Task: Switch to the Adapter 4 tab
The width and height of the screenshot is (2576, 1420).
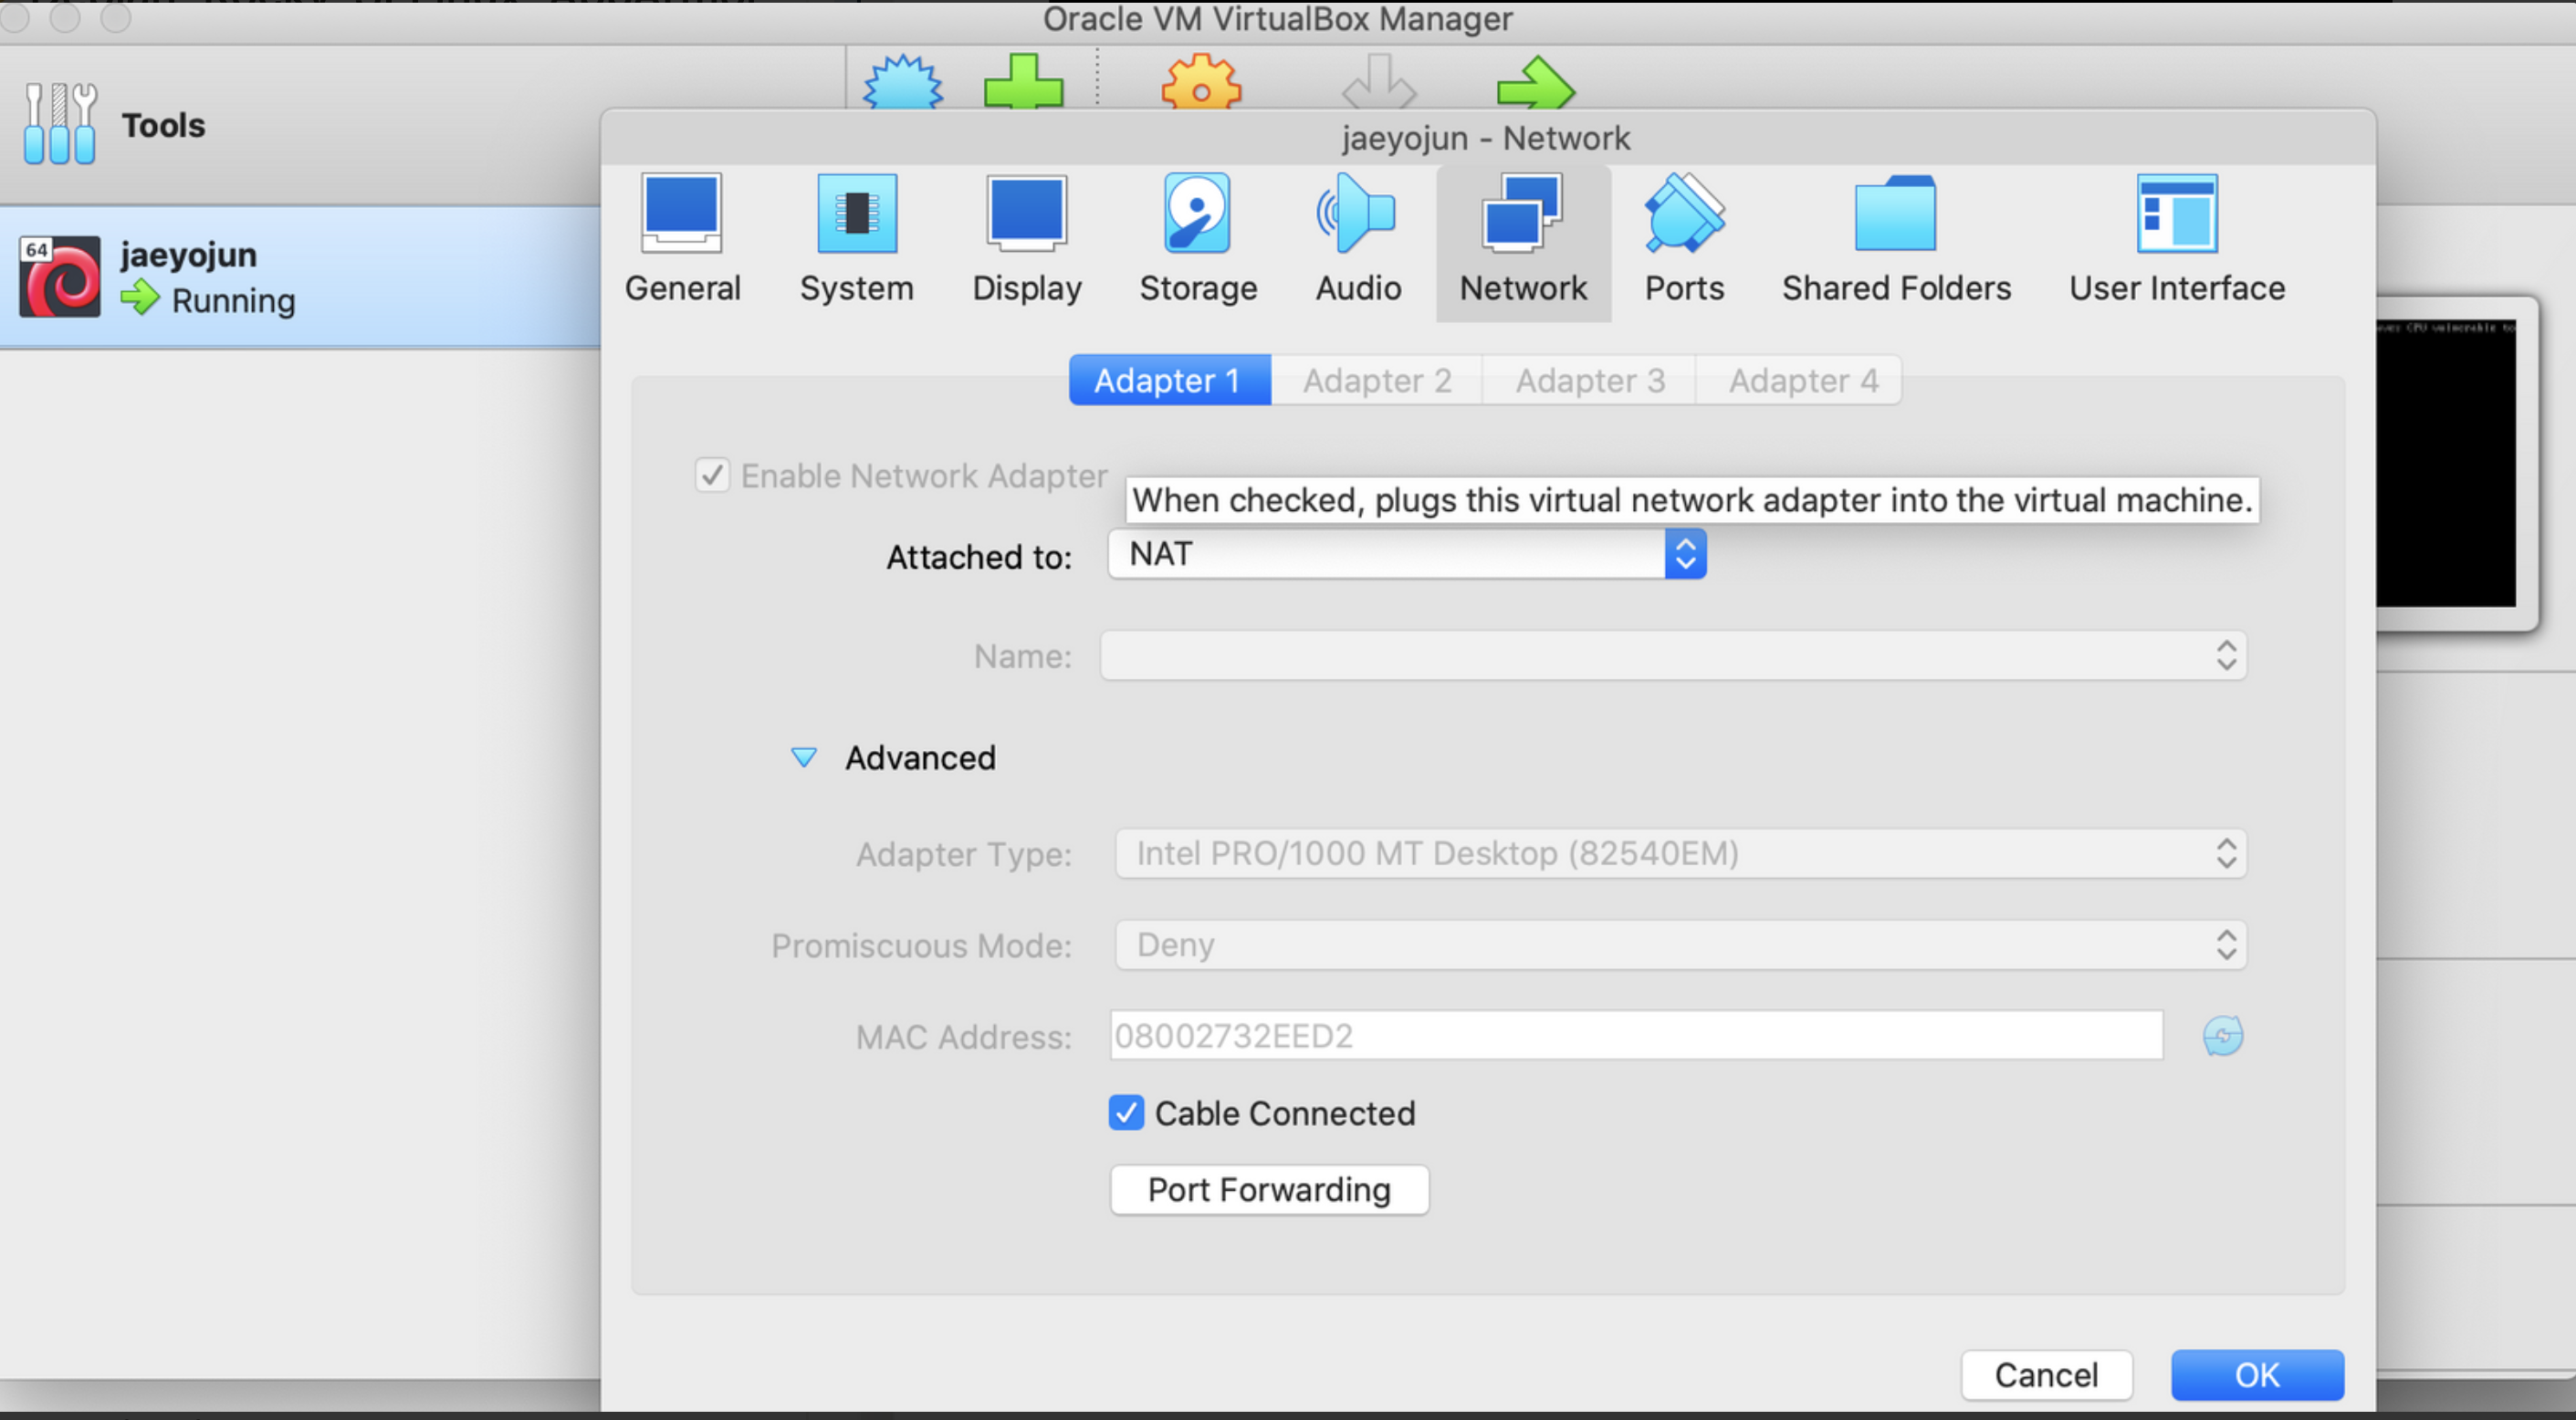Action: [1802, 380]
